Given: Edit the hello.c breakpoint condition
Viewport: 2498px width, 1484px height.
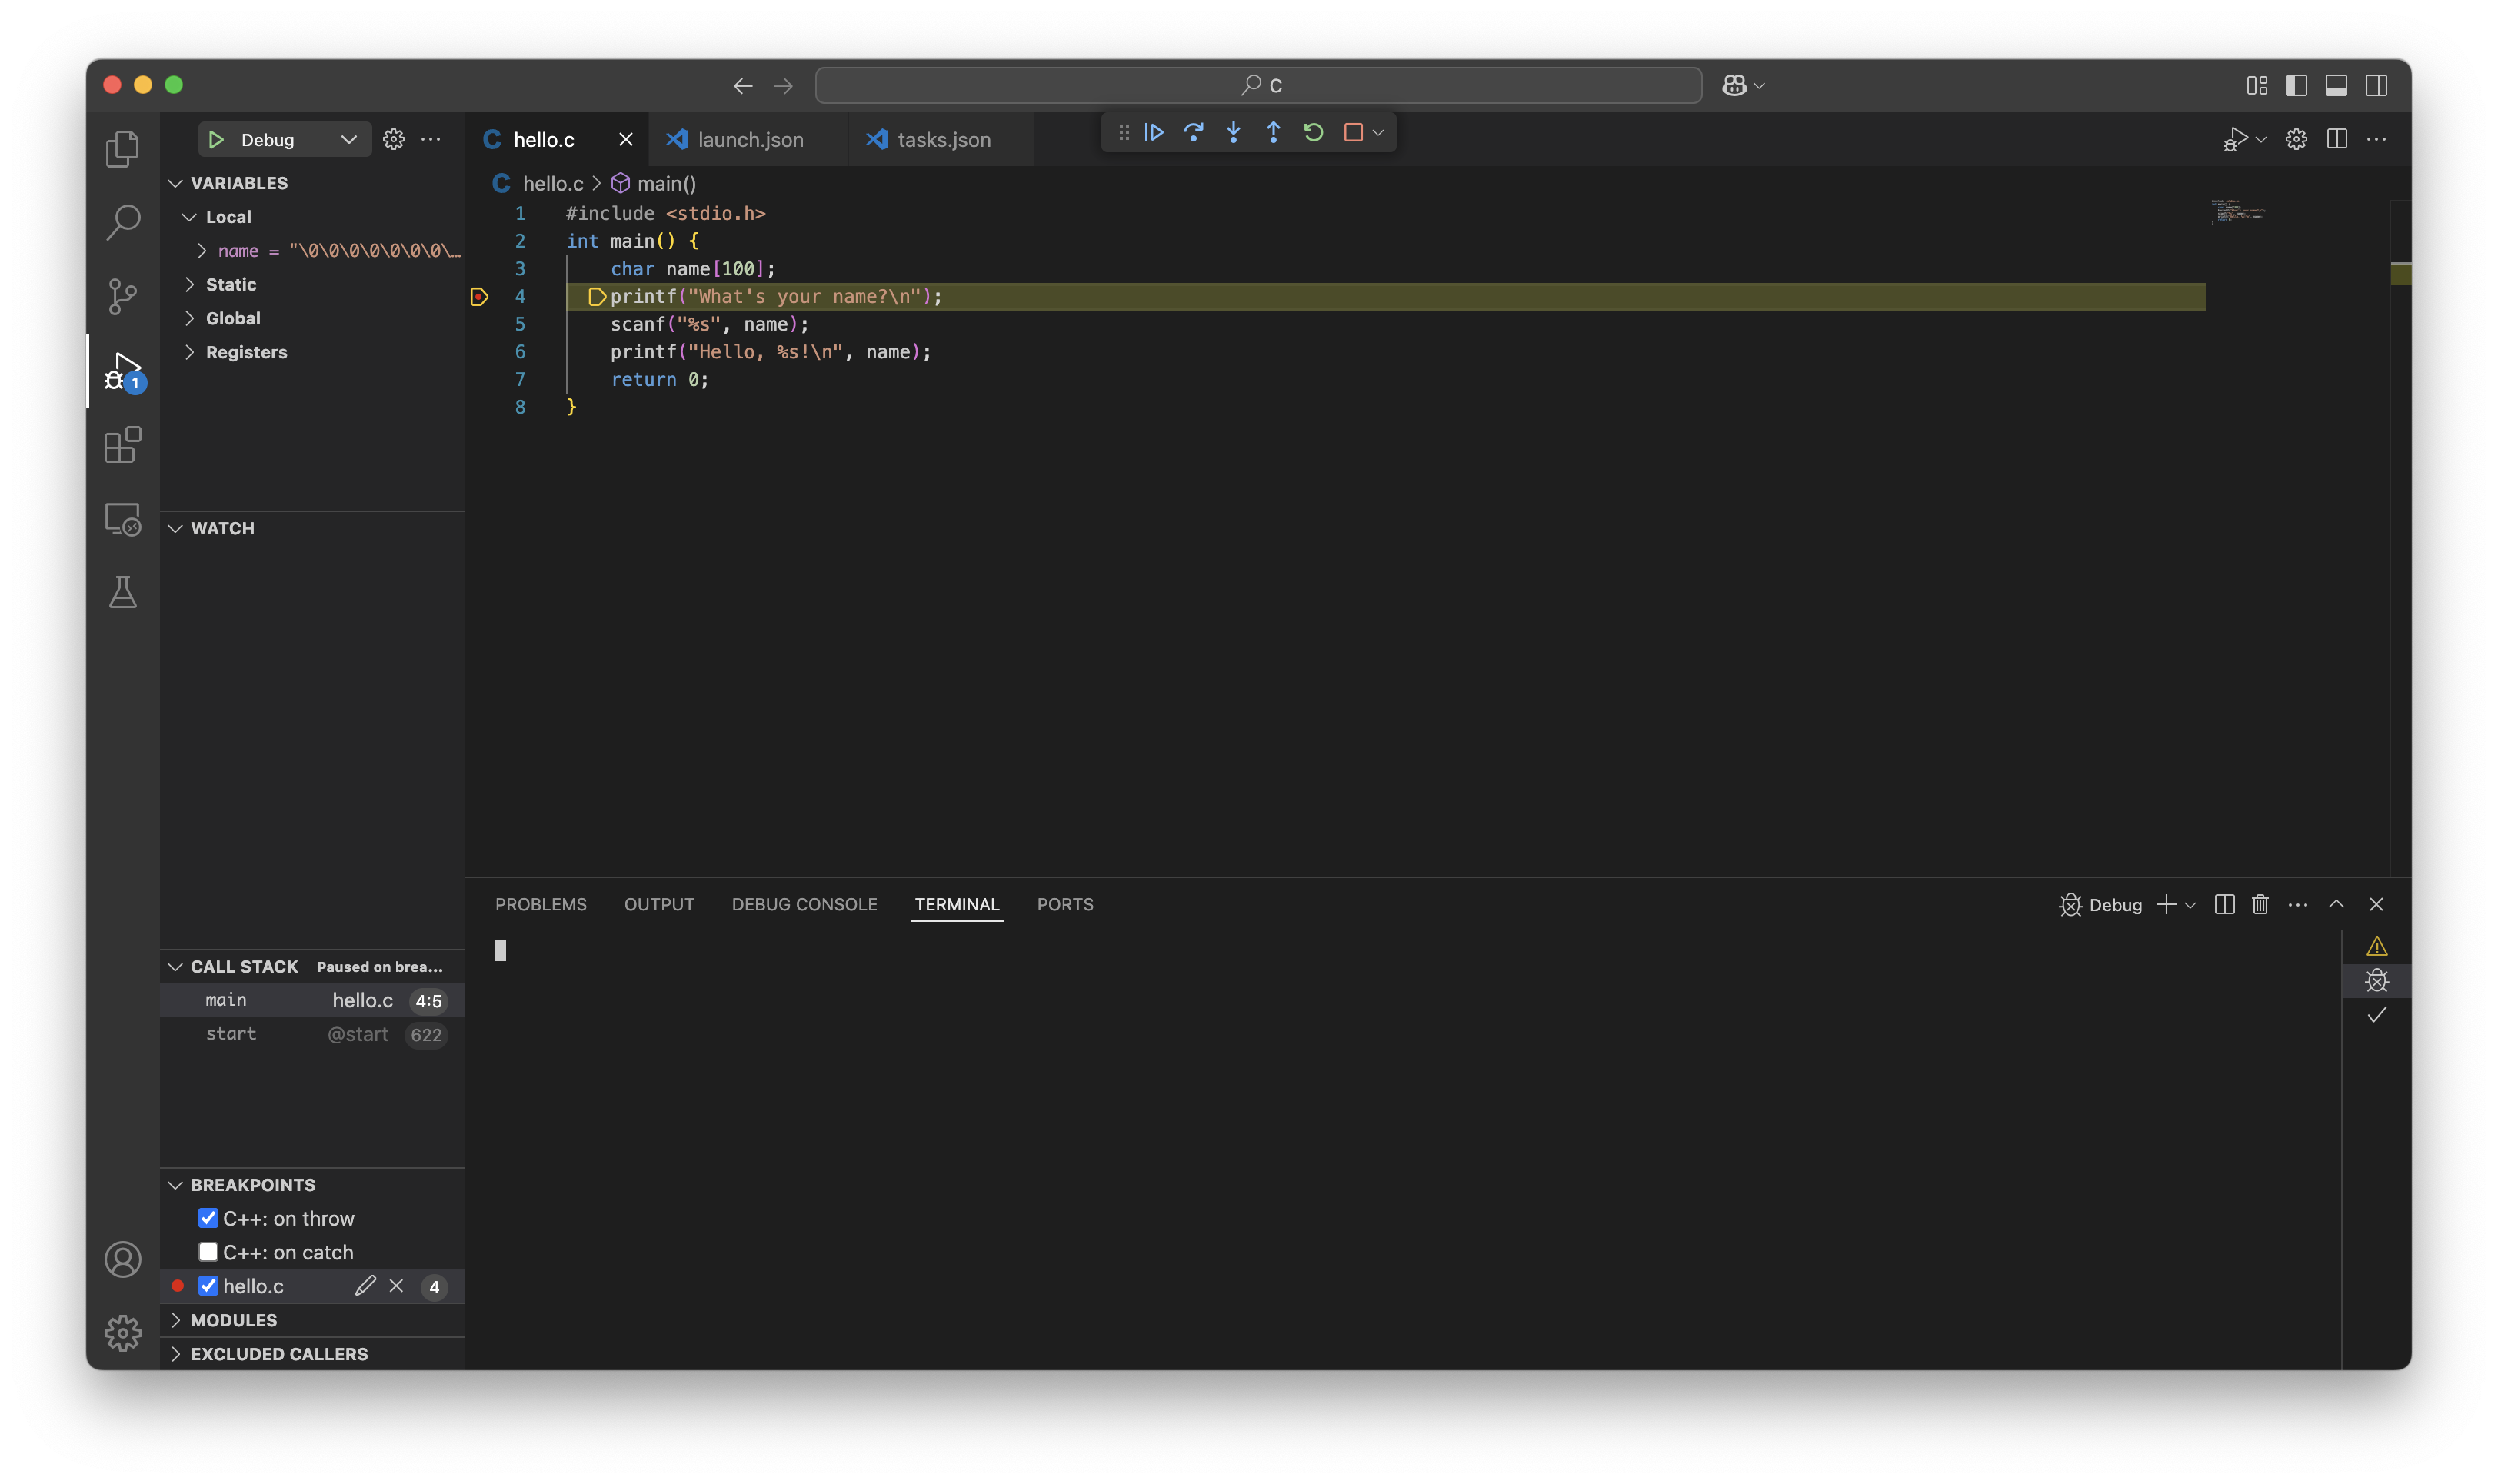Looking at the screenshot, I should coord(365,1286).
